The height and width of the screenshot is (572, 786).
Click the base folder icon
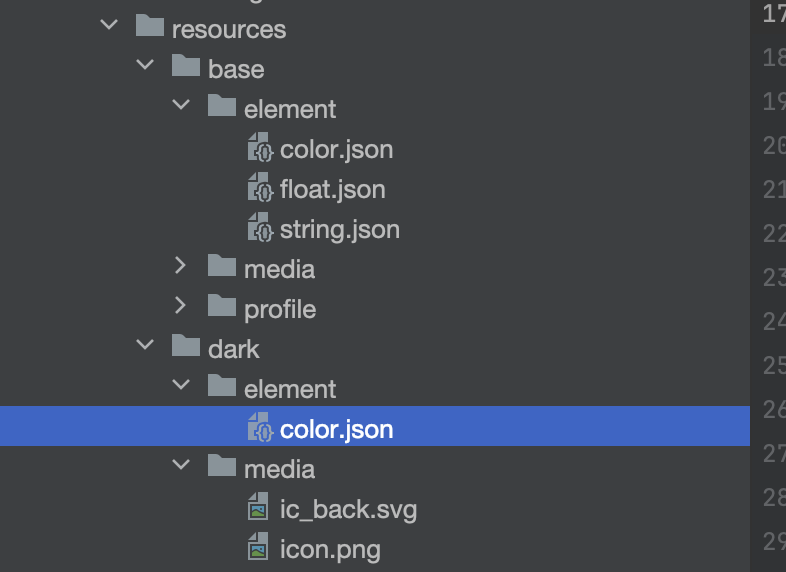tap(186, 67)
